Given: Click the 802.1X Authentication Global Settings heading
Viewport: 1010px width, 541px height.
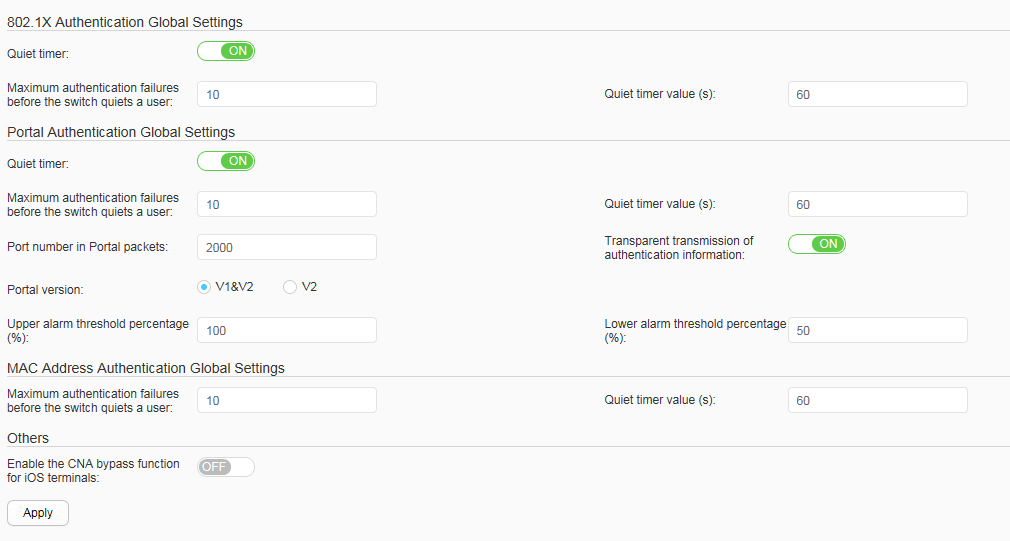Looking at the screenshot, I should click(125, 22).
